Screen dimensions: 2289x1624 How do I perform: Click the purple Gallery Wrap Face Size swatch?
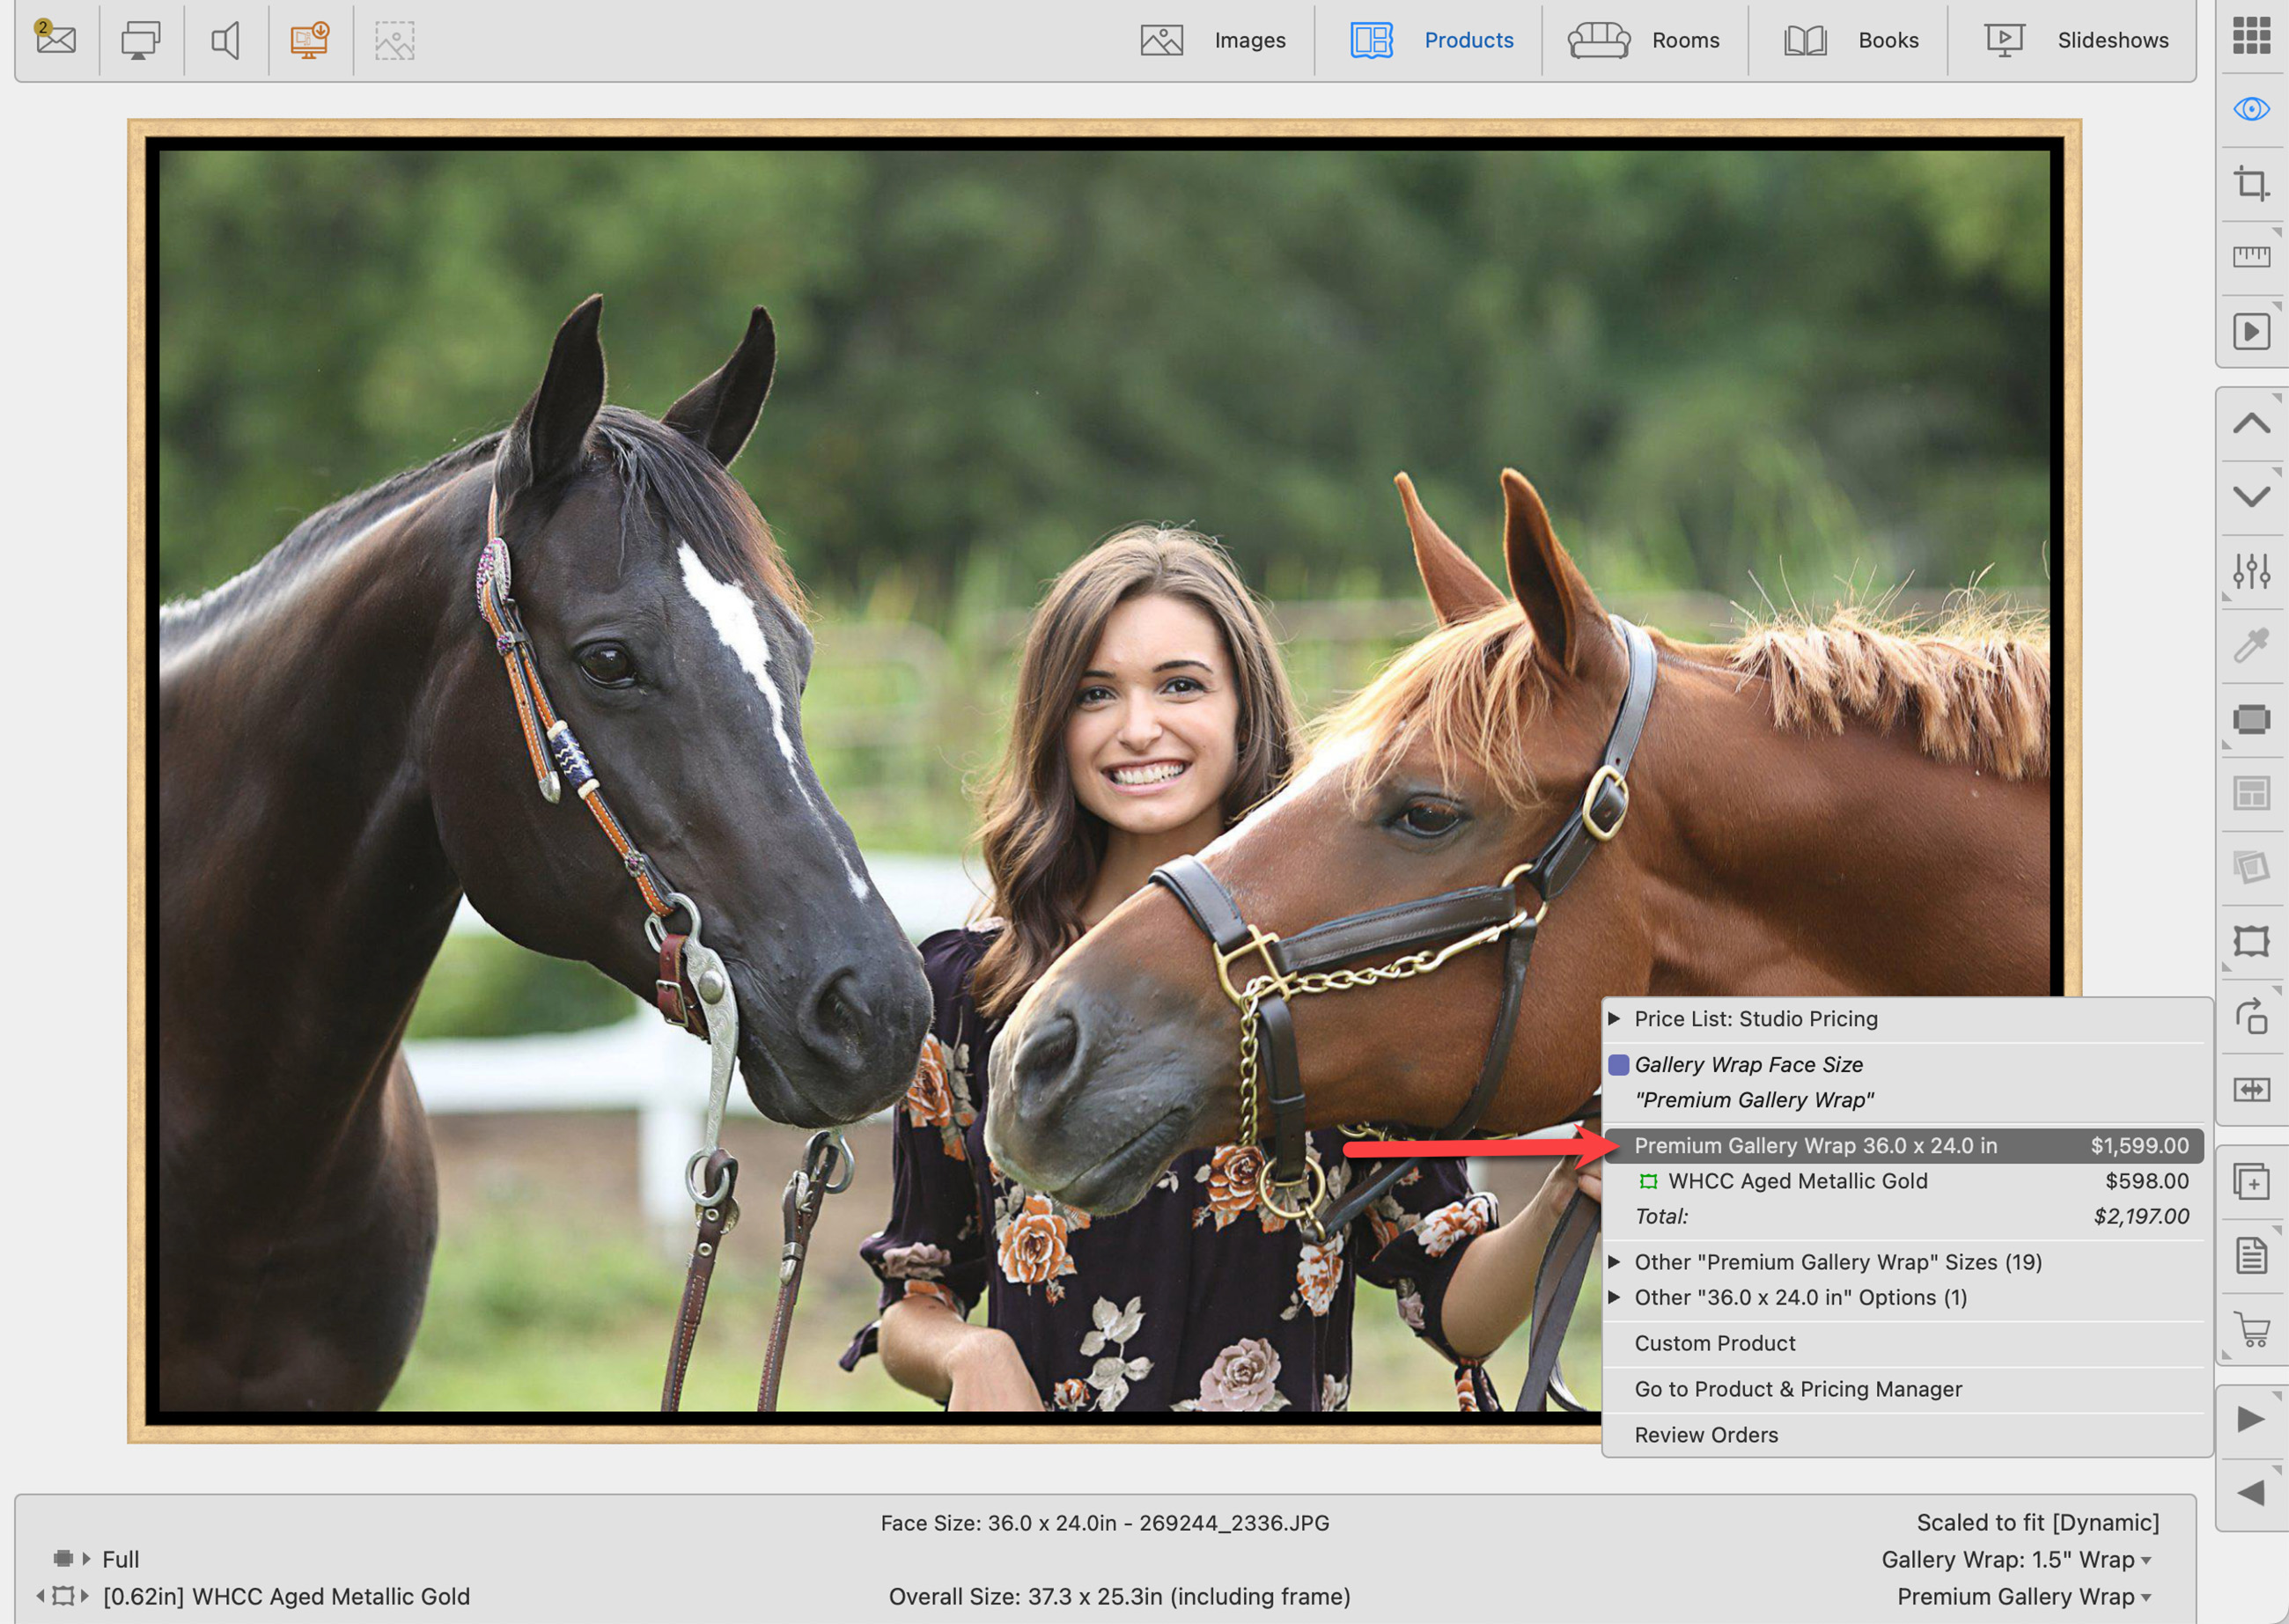[1618, 1064]
